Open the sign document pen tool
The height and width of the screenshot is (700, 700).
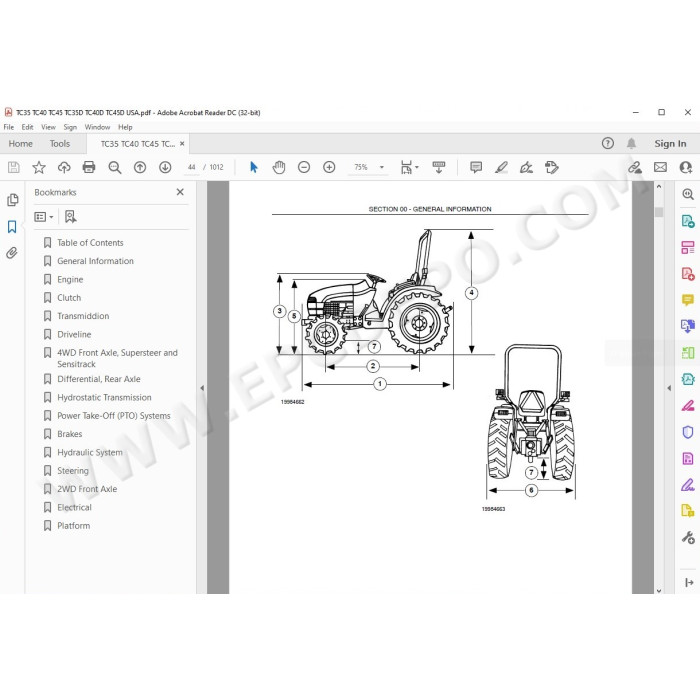tap(526, 167)
